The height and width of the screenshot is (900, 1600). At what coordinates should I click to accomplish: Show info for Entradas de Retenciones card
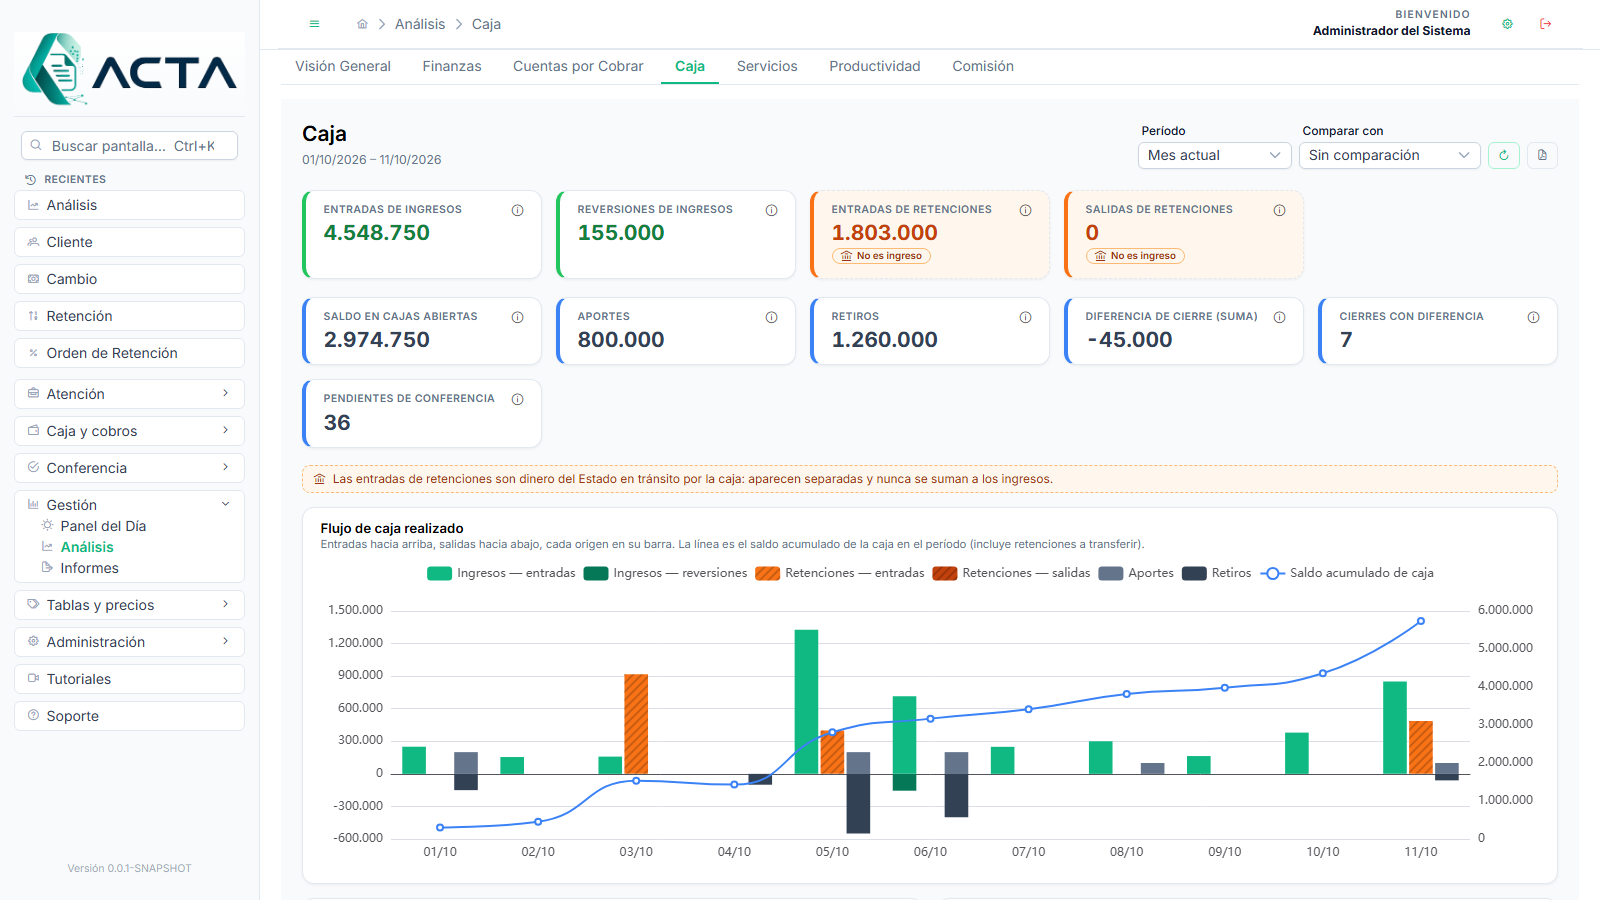[x=1026, y=210]
